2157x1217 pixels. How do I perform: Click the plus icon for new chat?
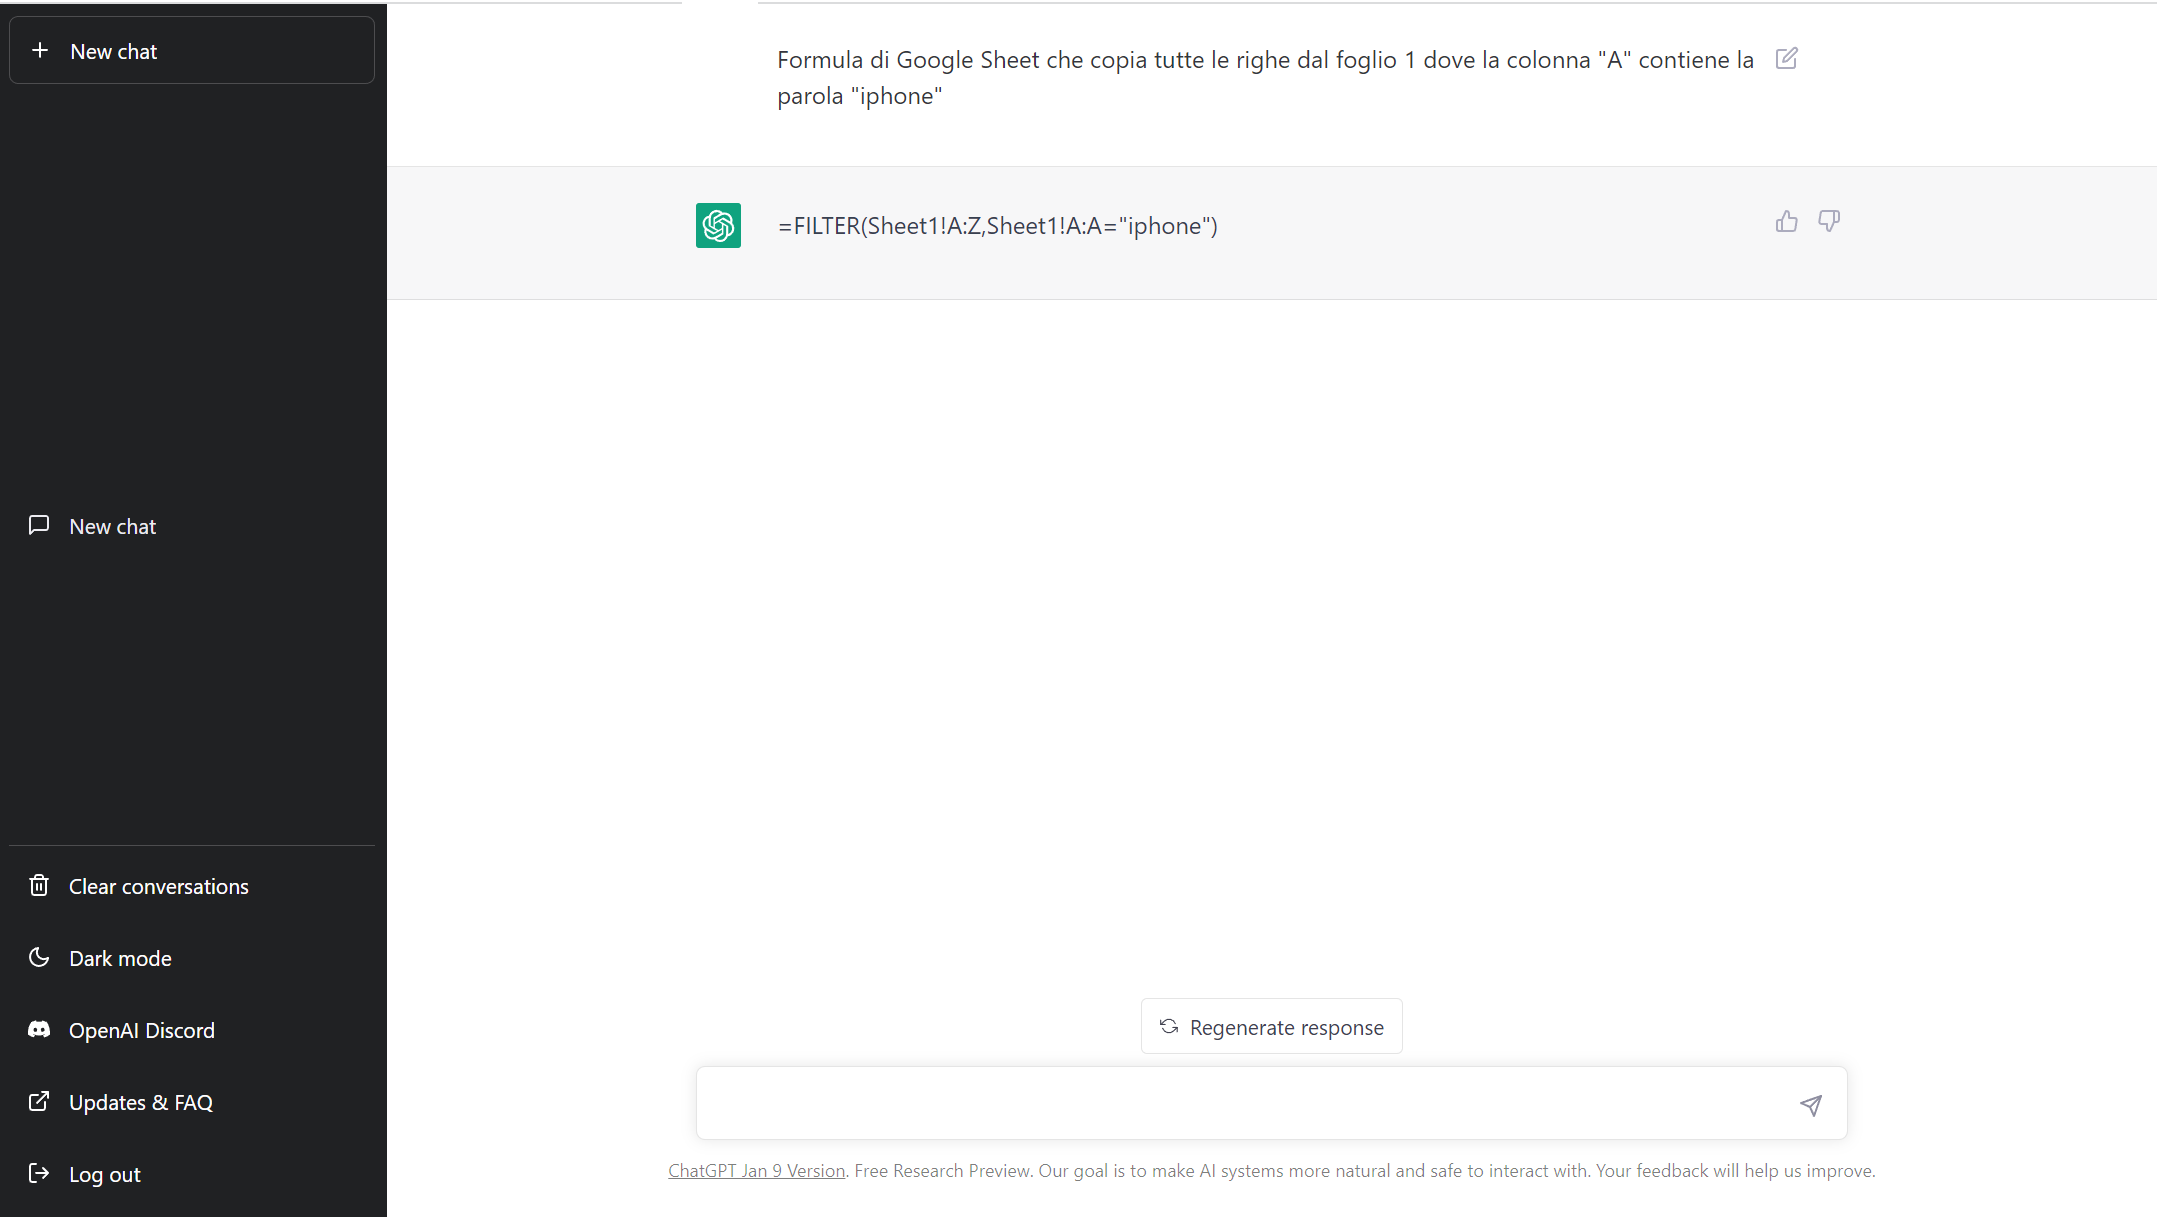(x=40, y=51)
